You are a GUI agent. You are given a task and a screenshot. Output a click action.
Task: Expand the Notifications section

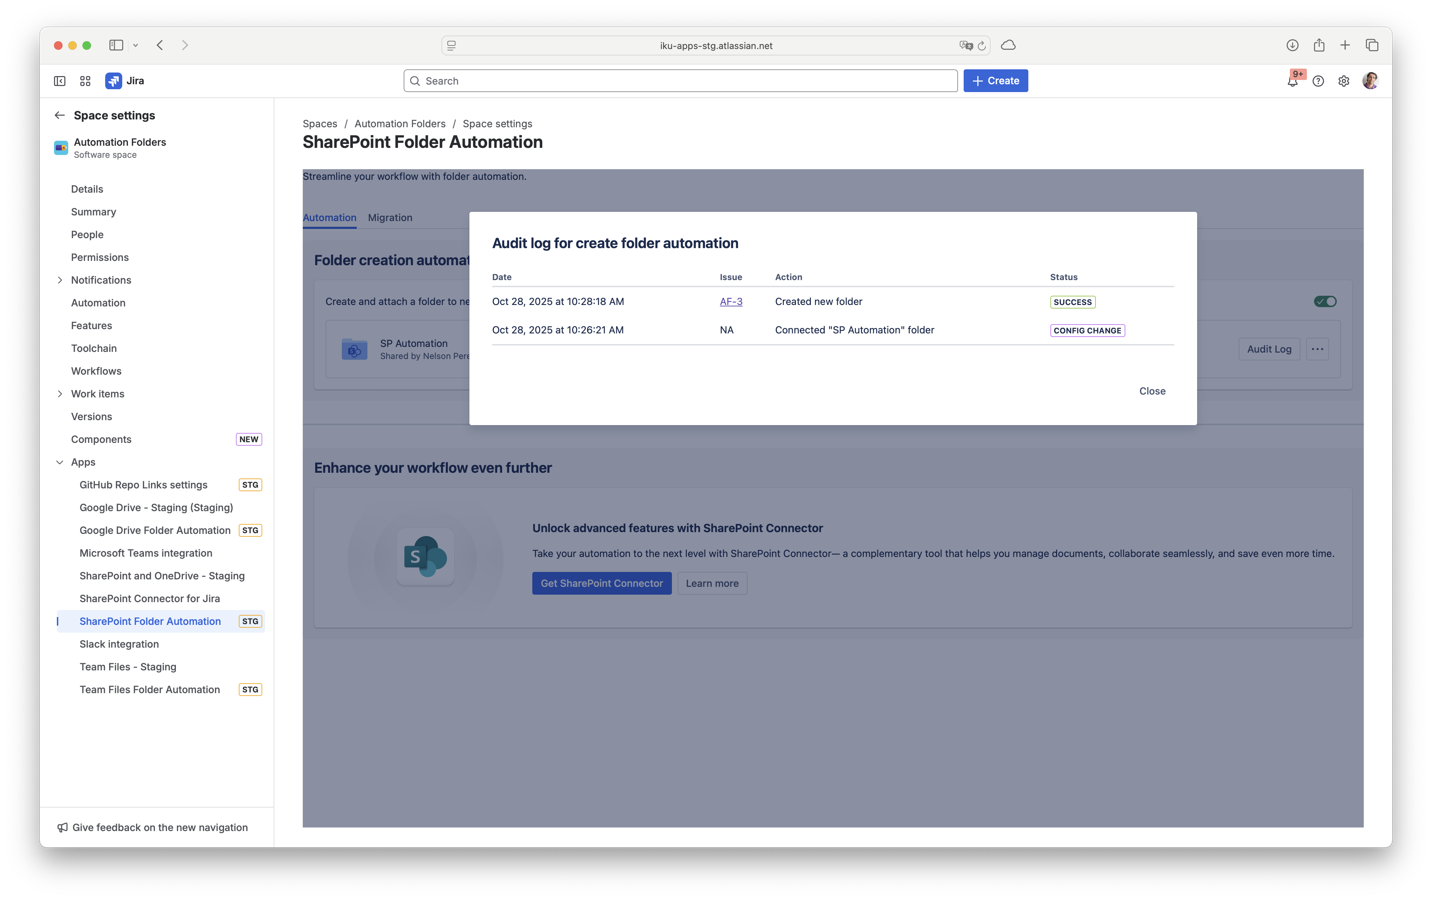(60, 280)
